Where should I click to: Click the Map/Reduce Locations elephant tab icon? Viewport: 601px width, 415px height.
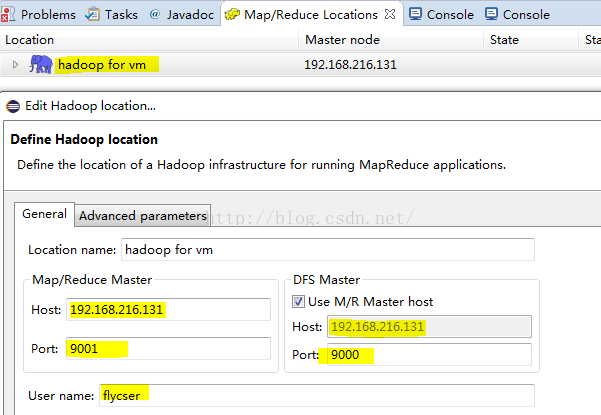click(232, 15)
